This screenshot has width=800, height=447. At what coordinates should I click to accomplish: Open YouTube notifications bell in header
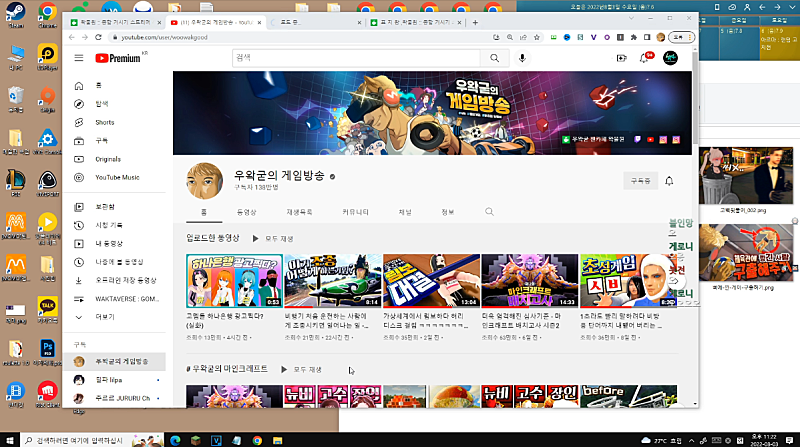click(644, 58)
